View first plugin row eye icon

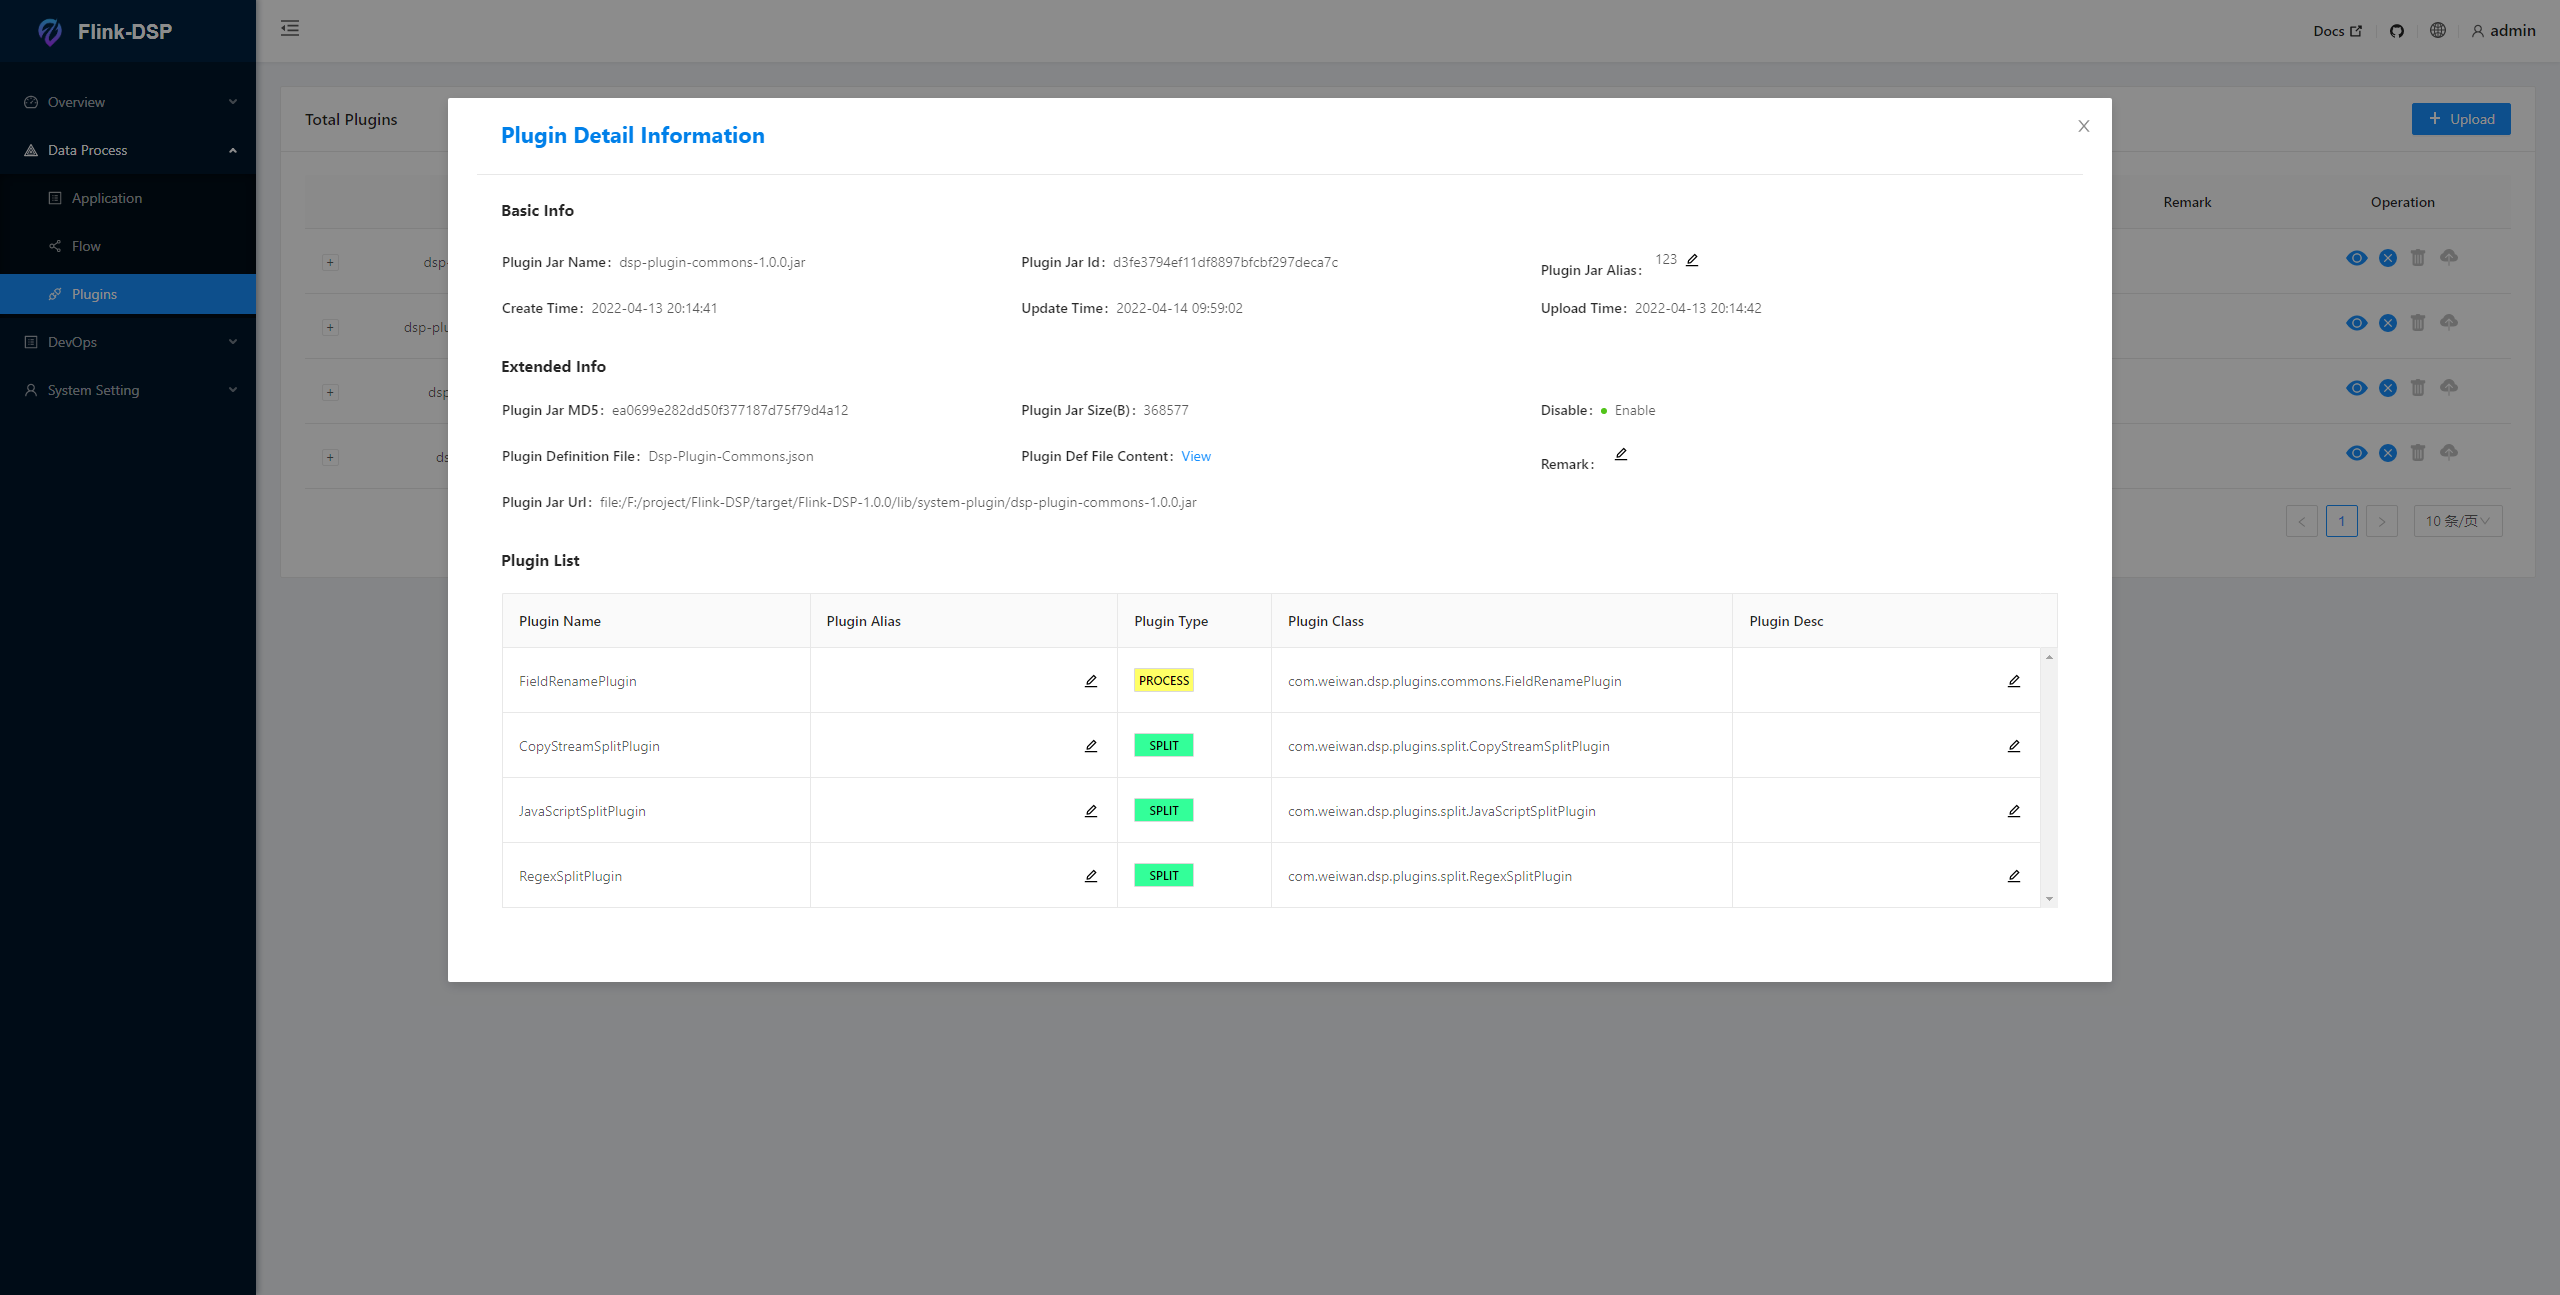[2357, 258]
